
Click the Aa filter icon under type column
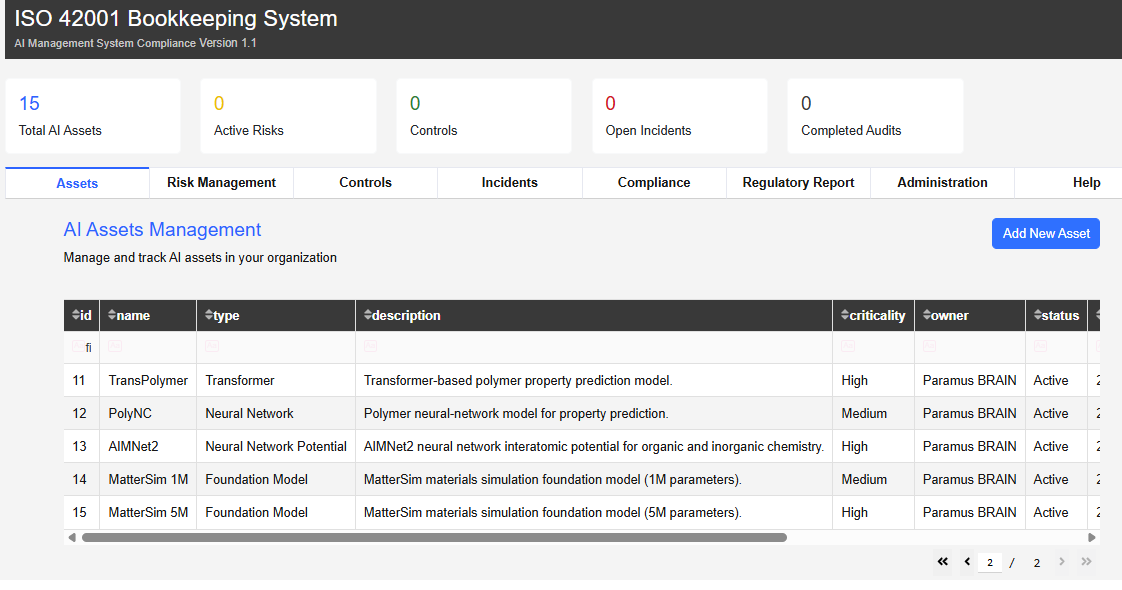pos(212,346)
